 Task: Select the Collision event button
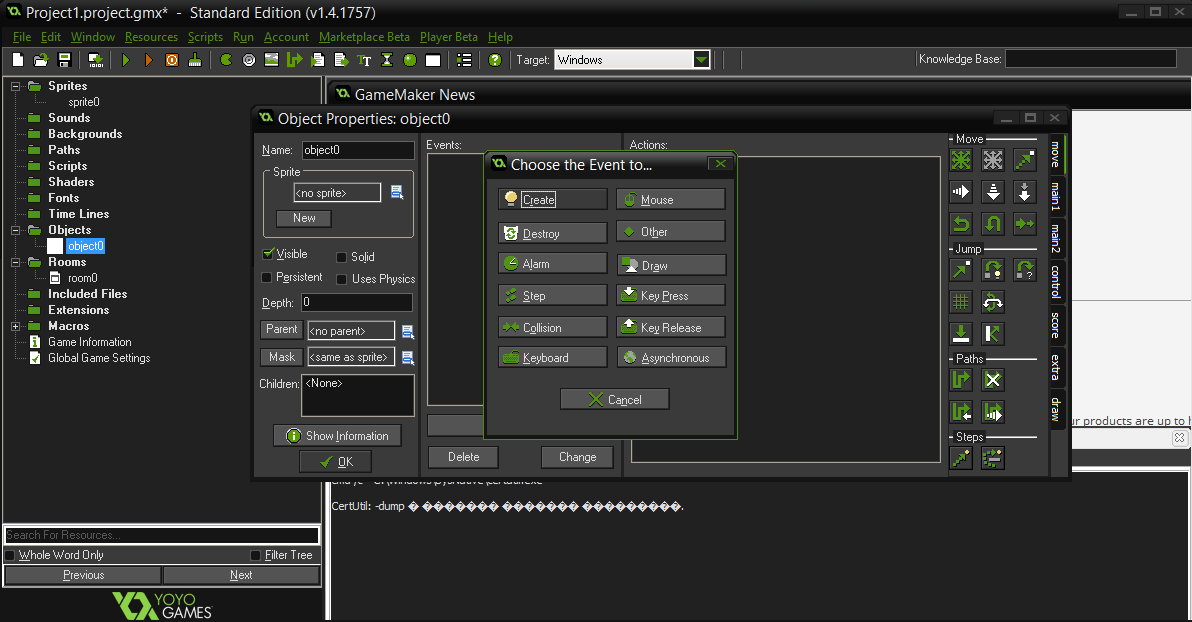(x=552, y=328)
